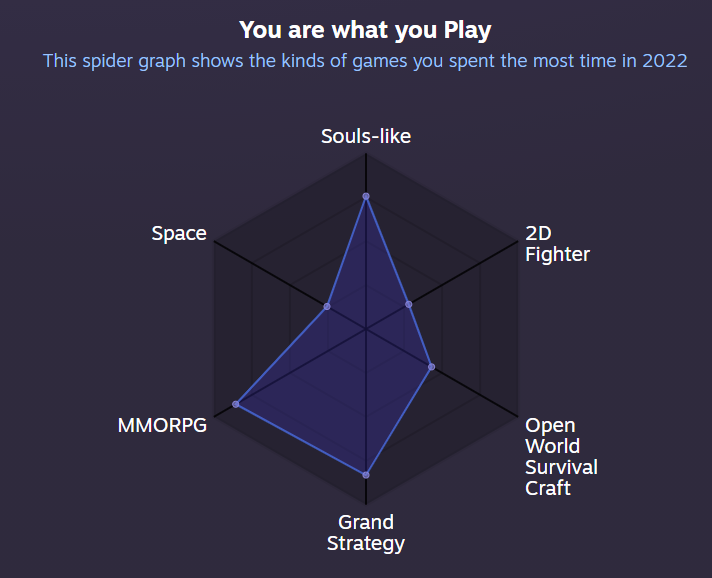Click the outer tip of the Grand Strategy axis
Image resolution: width=712 pixels, height=578 pixels.
coord(366,503)
